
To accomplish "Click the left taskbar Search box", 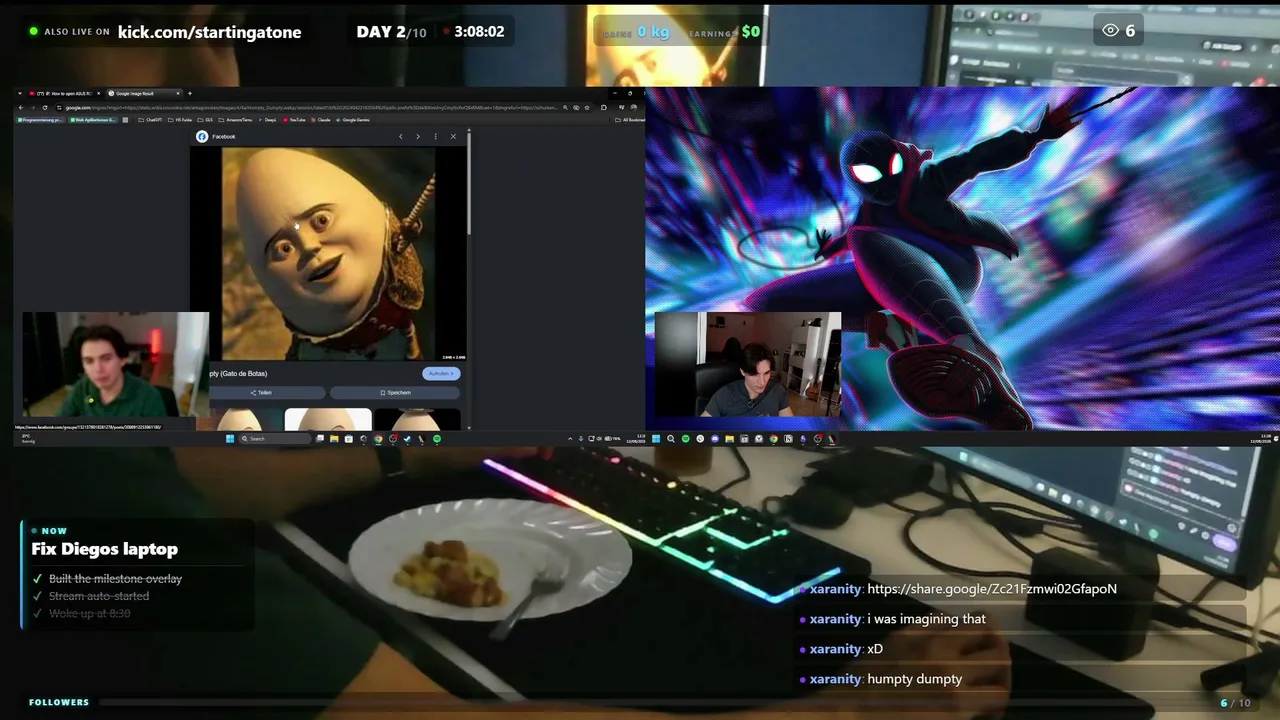I will [274, 438].
